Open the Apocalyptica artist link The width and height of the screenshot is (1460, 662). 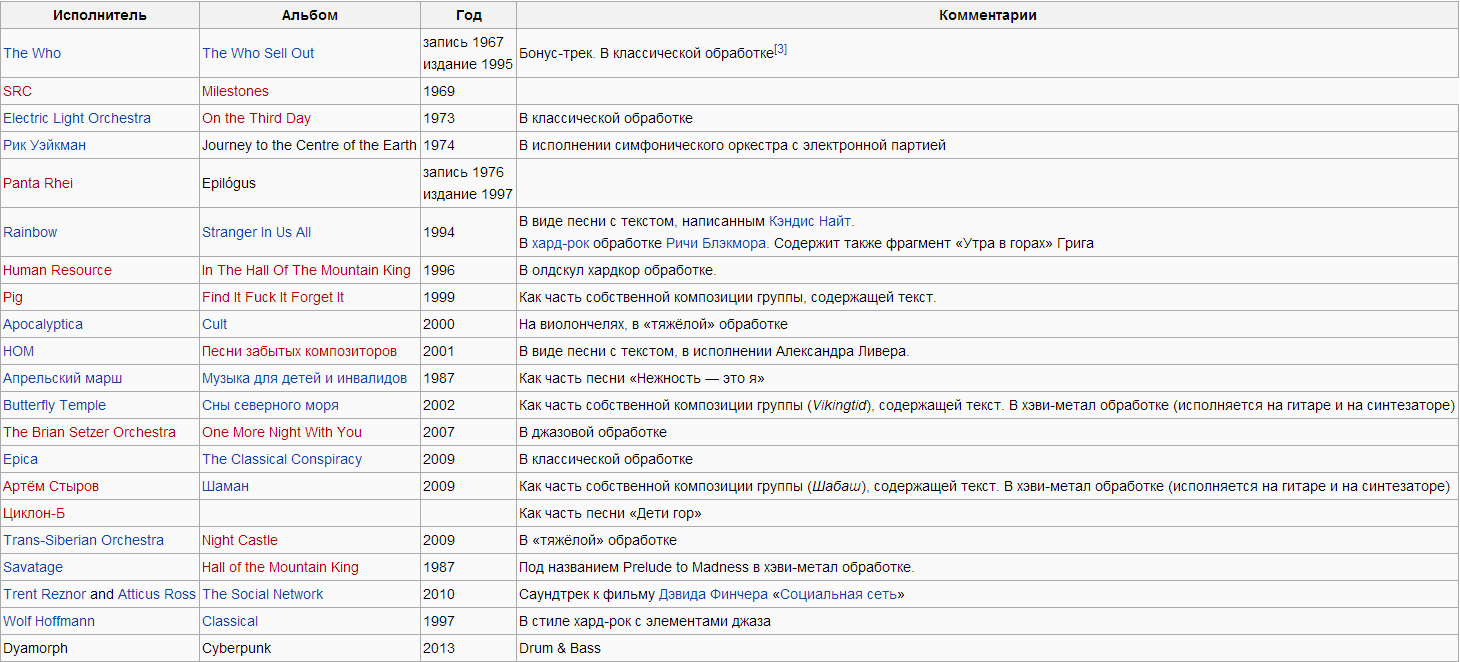[x=43, y=324]
